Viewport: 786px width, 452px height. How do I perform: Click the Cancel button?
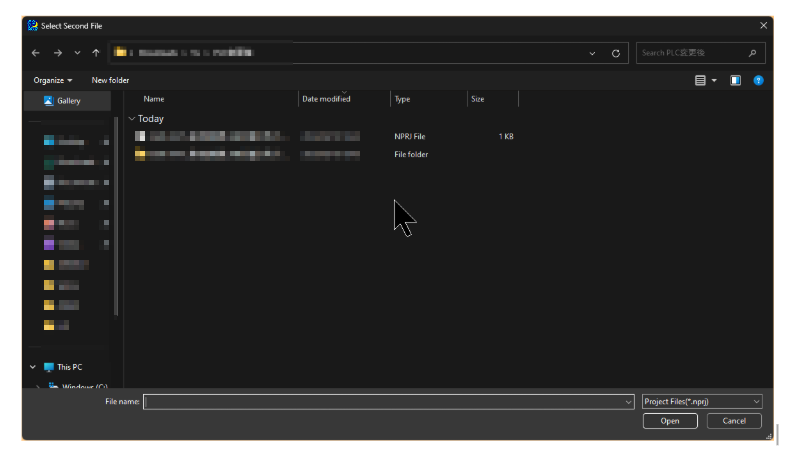[x=734, y=421]
